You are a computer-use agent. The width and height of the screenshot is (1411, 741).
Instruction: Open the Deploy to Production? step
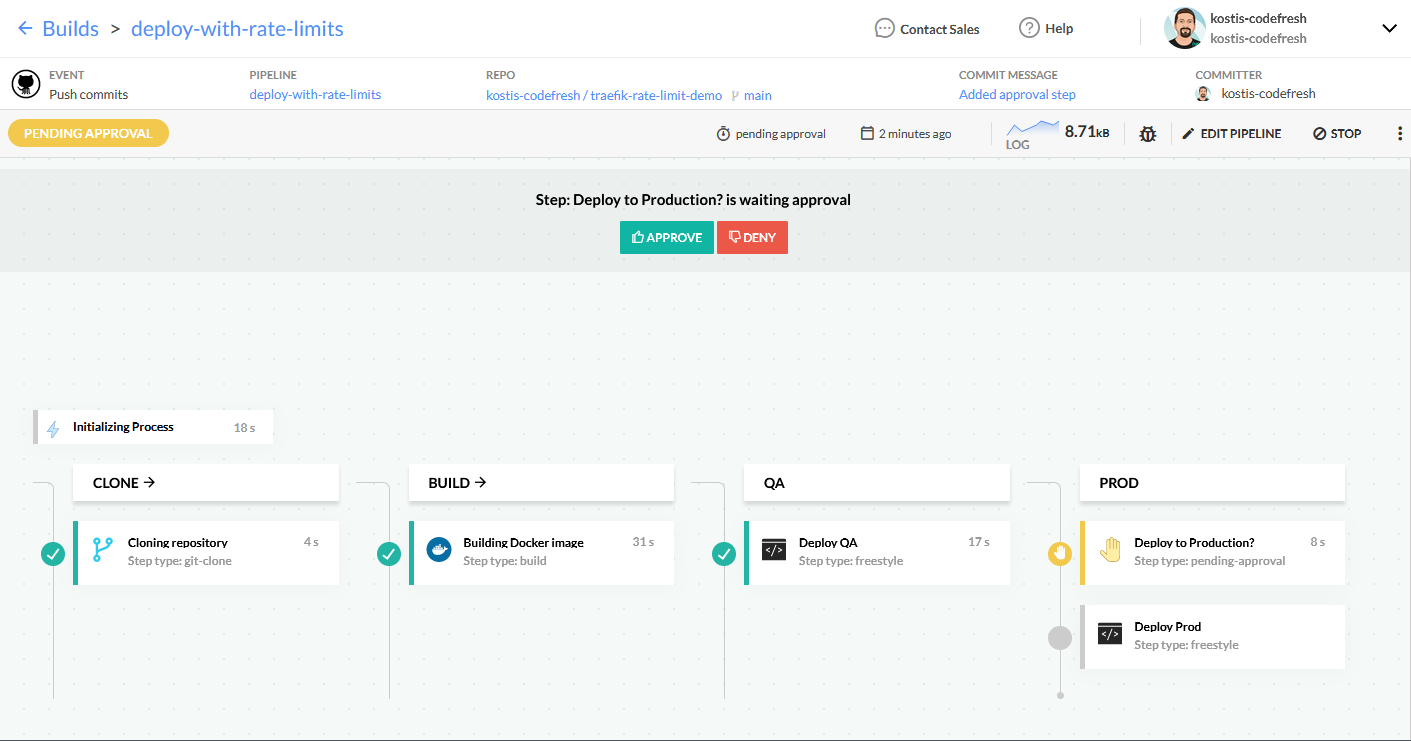click(1212, 552)
